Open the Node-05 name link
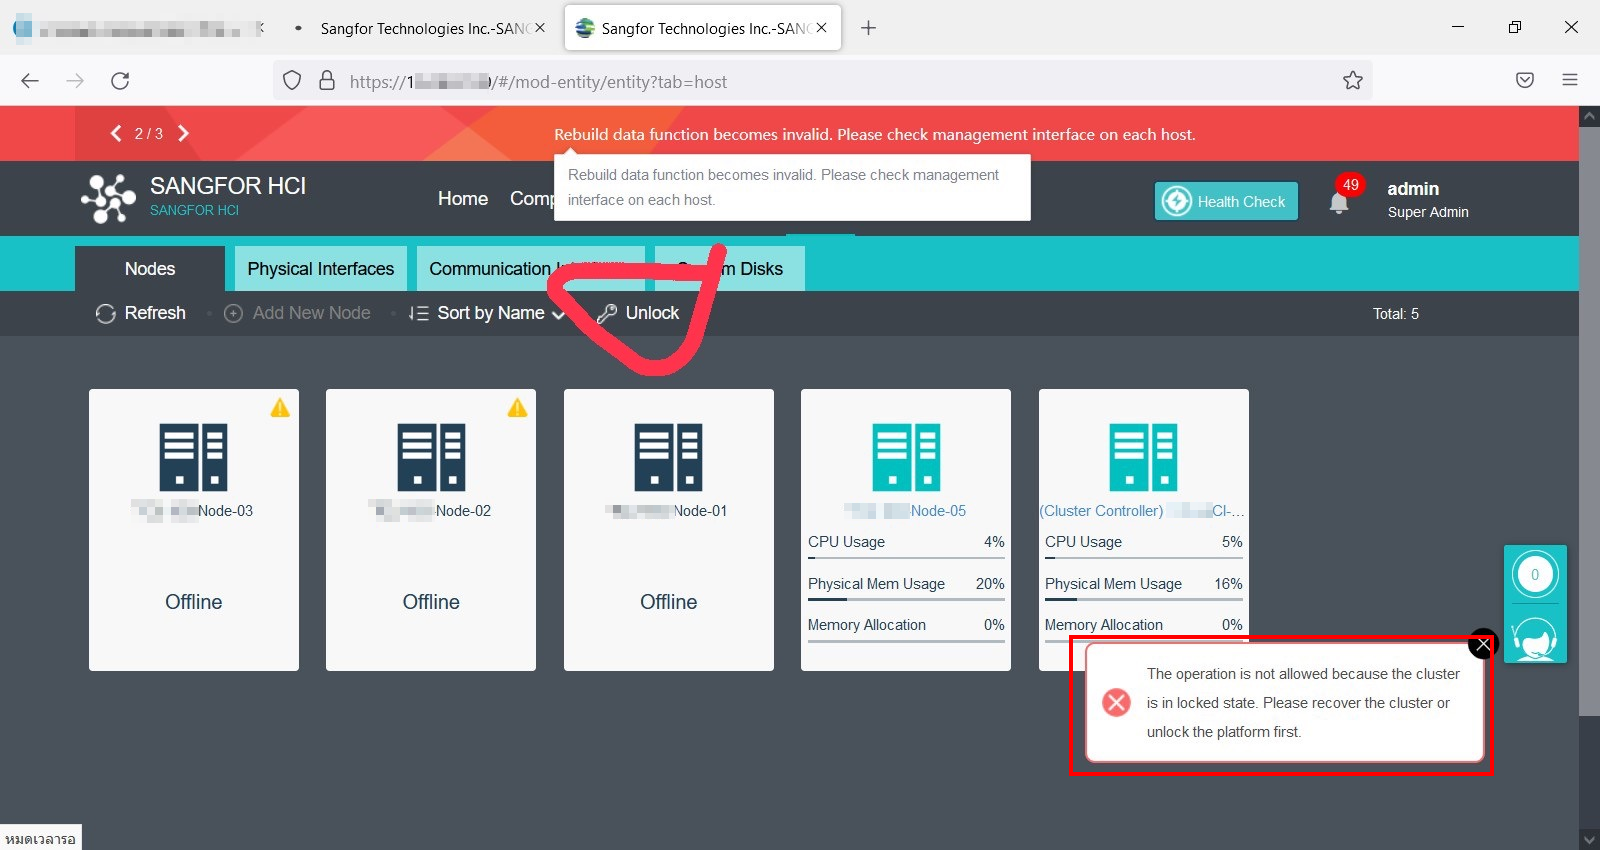 (x=905, y=511)
